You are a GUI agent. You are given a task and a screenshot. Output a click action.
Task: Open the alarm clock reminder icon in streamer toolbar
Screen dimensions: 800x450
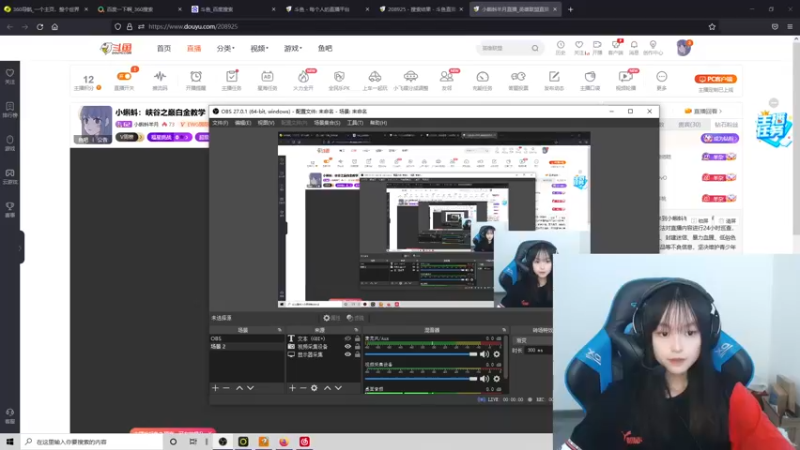pyautogui.click(x=196, y=77)
